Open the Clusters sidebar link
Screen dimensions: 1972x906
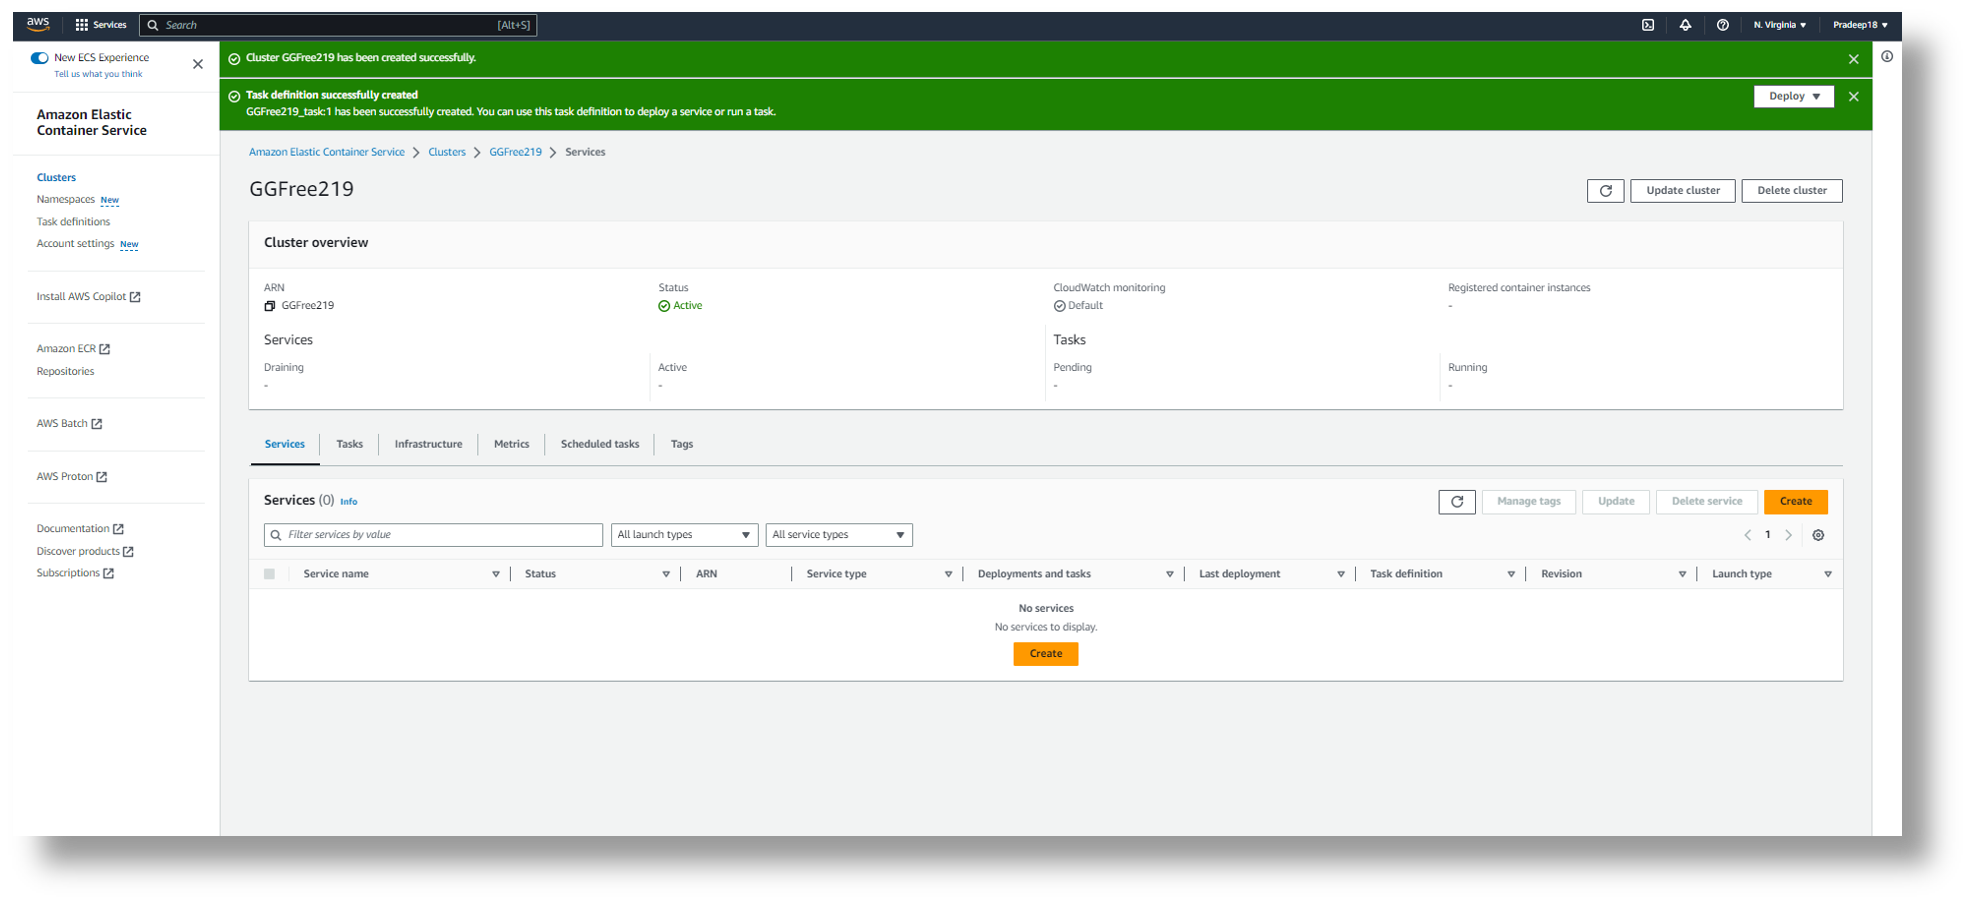tap(57, 178)
